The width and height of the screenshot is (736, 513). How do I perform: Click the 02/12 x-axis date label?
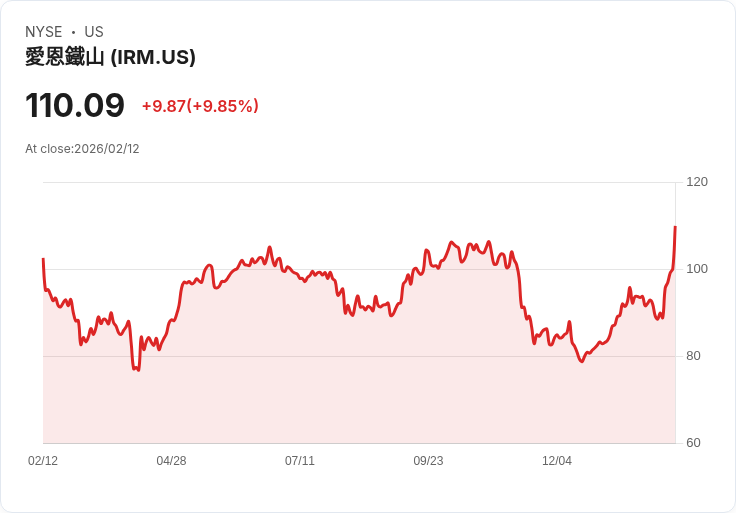(43, 461)
